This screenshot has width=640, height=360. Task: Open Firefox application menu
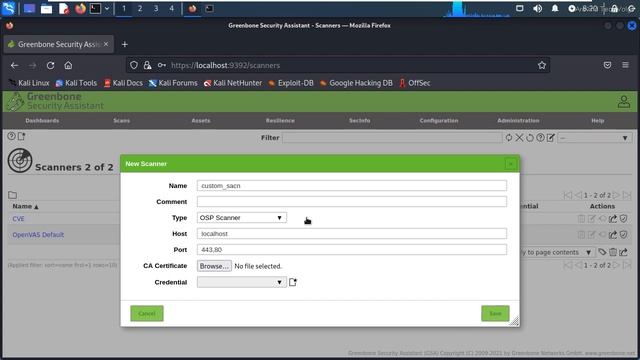tap(625, 65)
